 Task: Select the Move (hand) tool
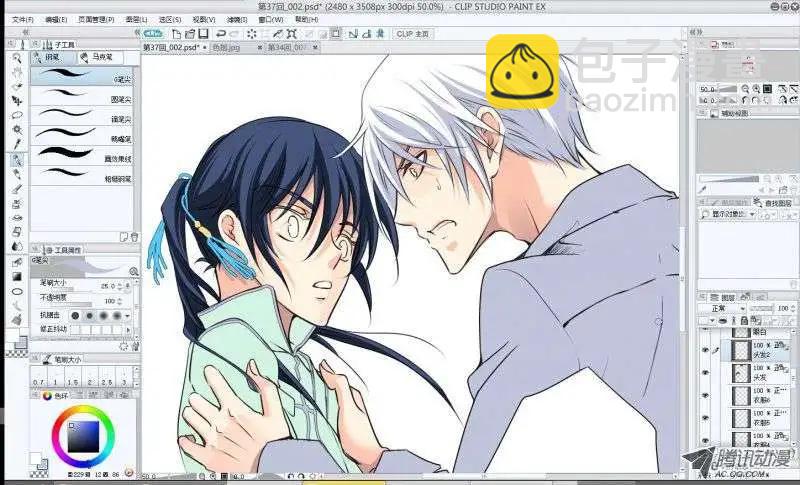tap(17, 72)
